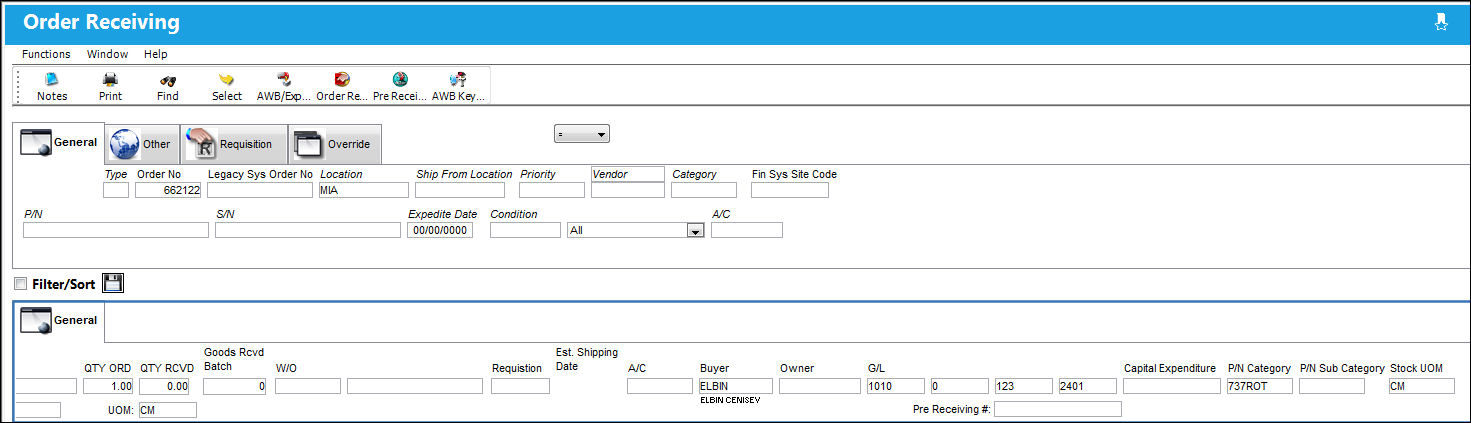
Task: Click the upper P/N input field
Action: [116, 230]
